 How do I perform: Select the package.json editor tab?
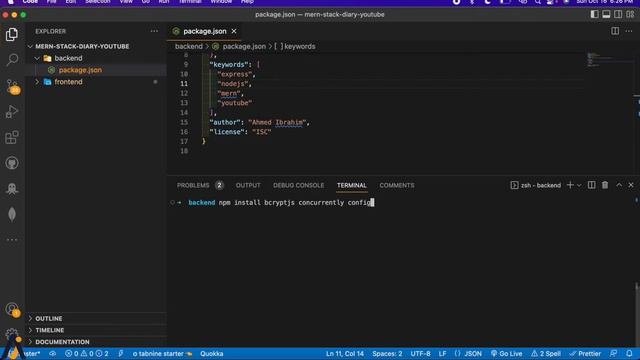point(204,31)
